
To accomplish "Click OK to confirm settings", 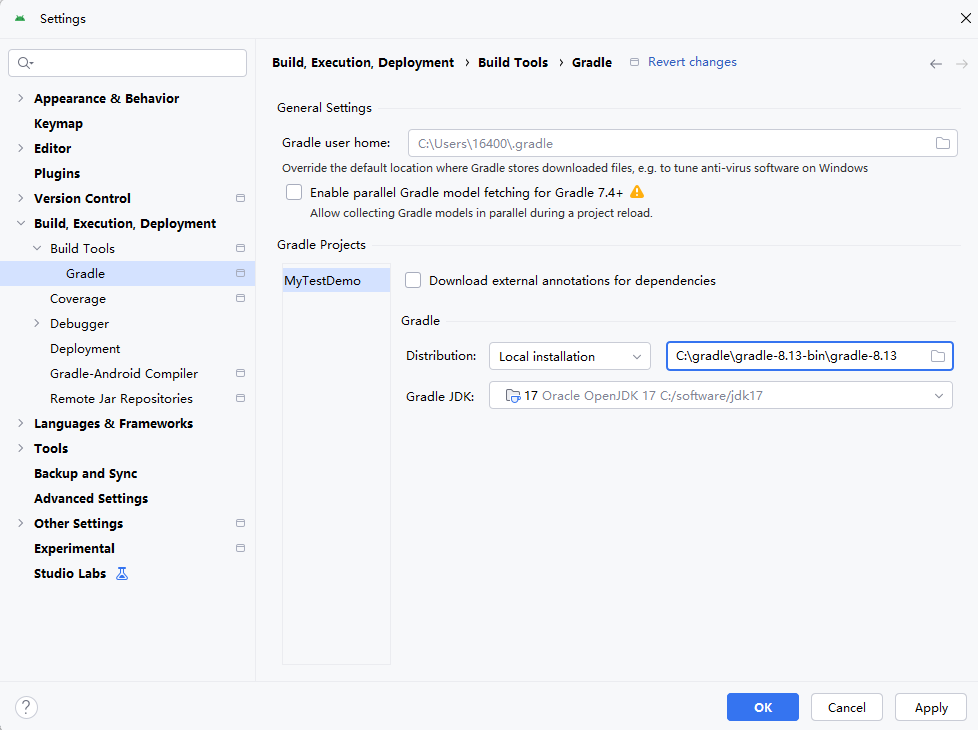I will coord(763,707).
